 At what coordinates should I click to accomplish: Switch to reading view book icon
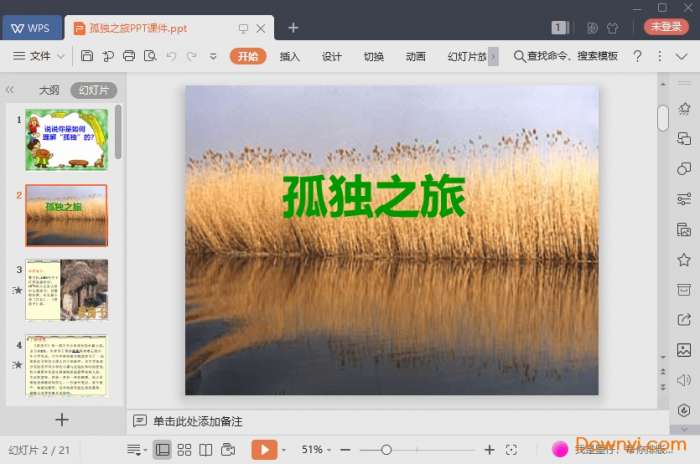click(205, 450)
